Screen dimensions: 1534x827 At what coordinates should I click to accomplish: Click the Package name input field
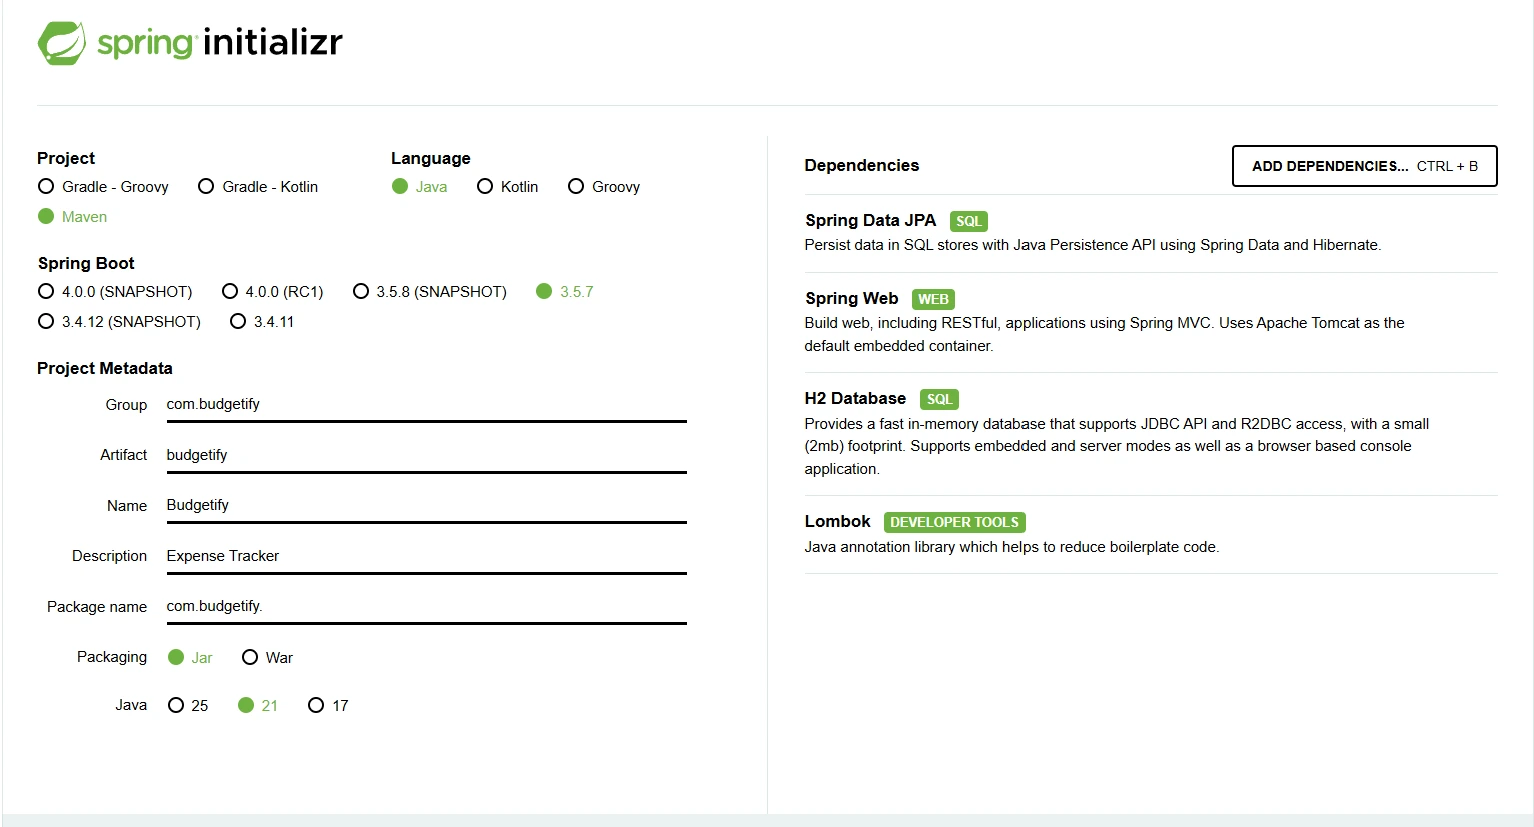point(426,607)
